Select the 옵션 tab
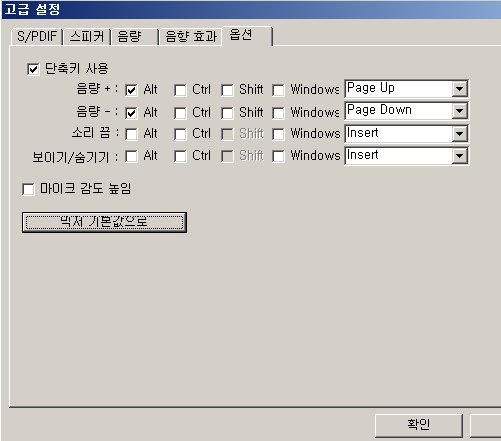Viewport: 501px width, 441px height. pos(247,35)
